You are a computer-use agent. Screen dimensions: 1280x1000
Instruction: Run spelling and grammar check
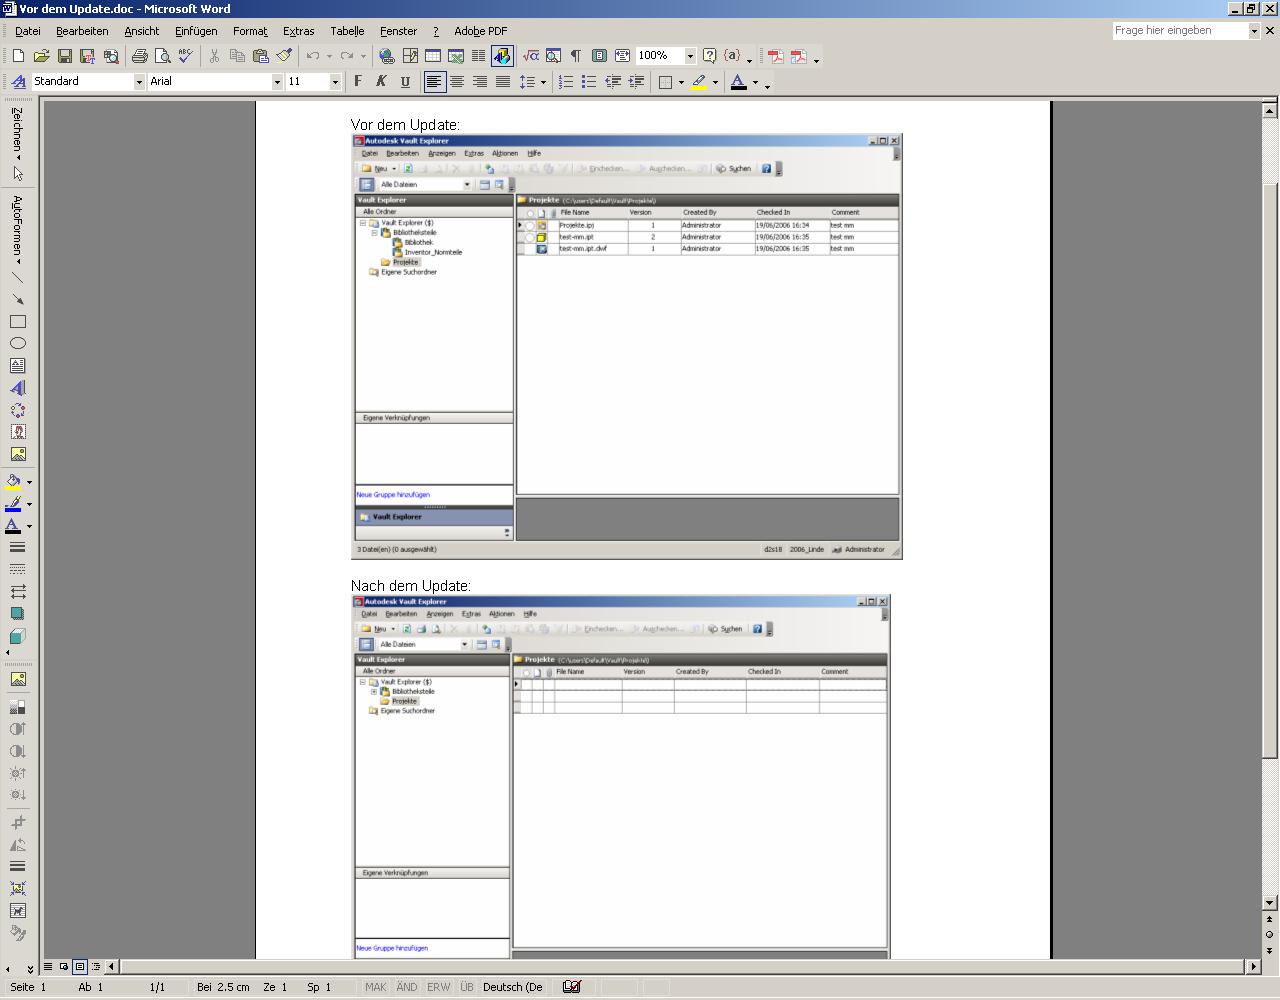[x=185, y=56]
